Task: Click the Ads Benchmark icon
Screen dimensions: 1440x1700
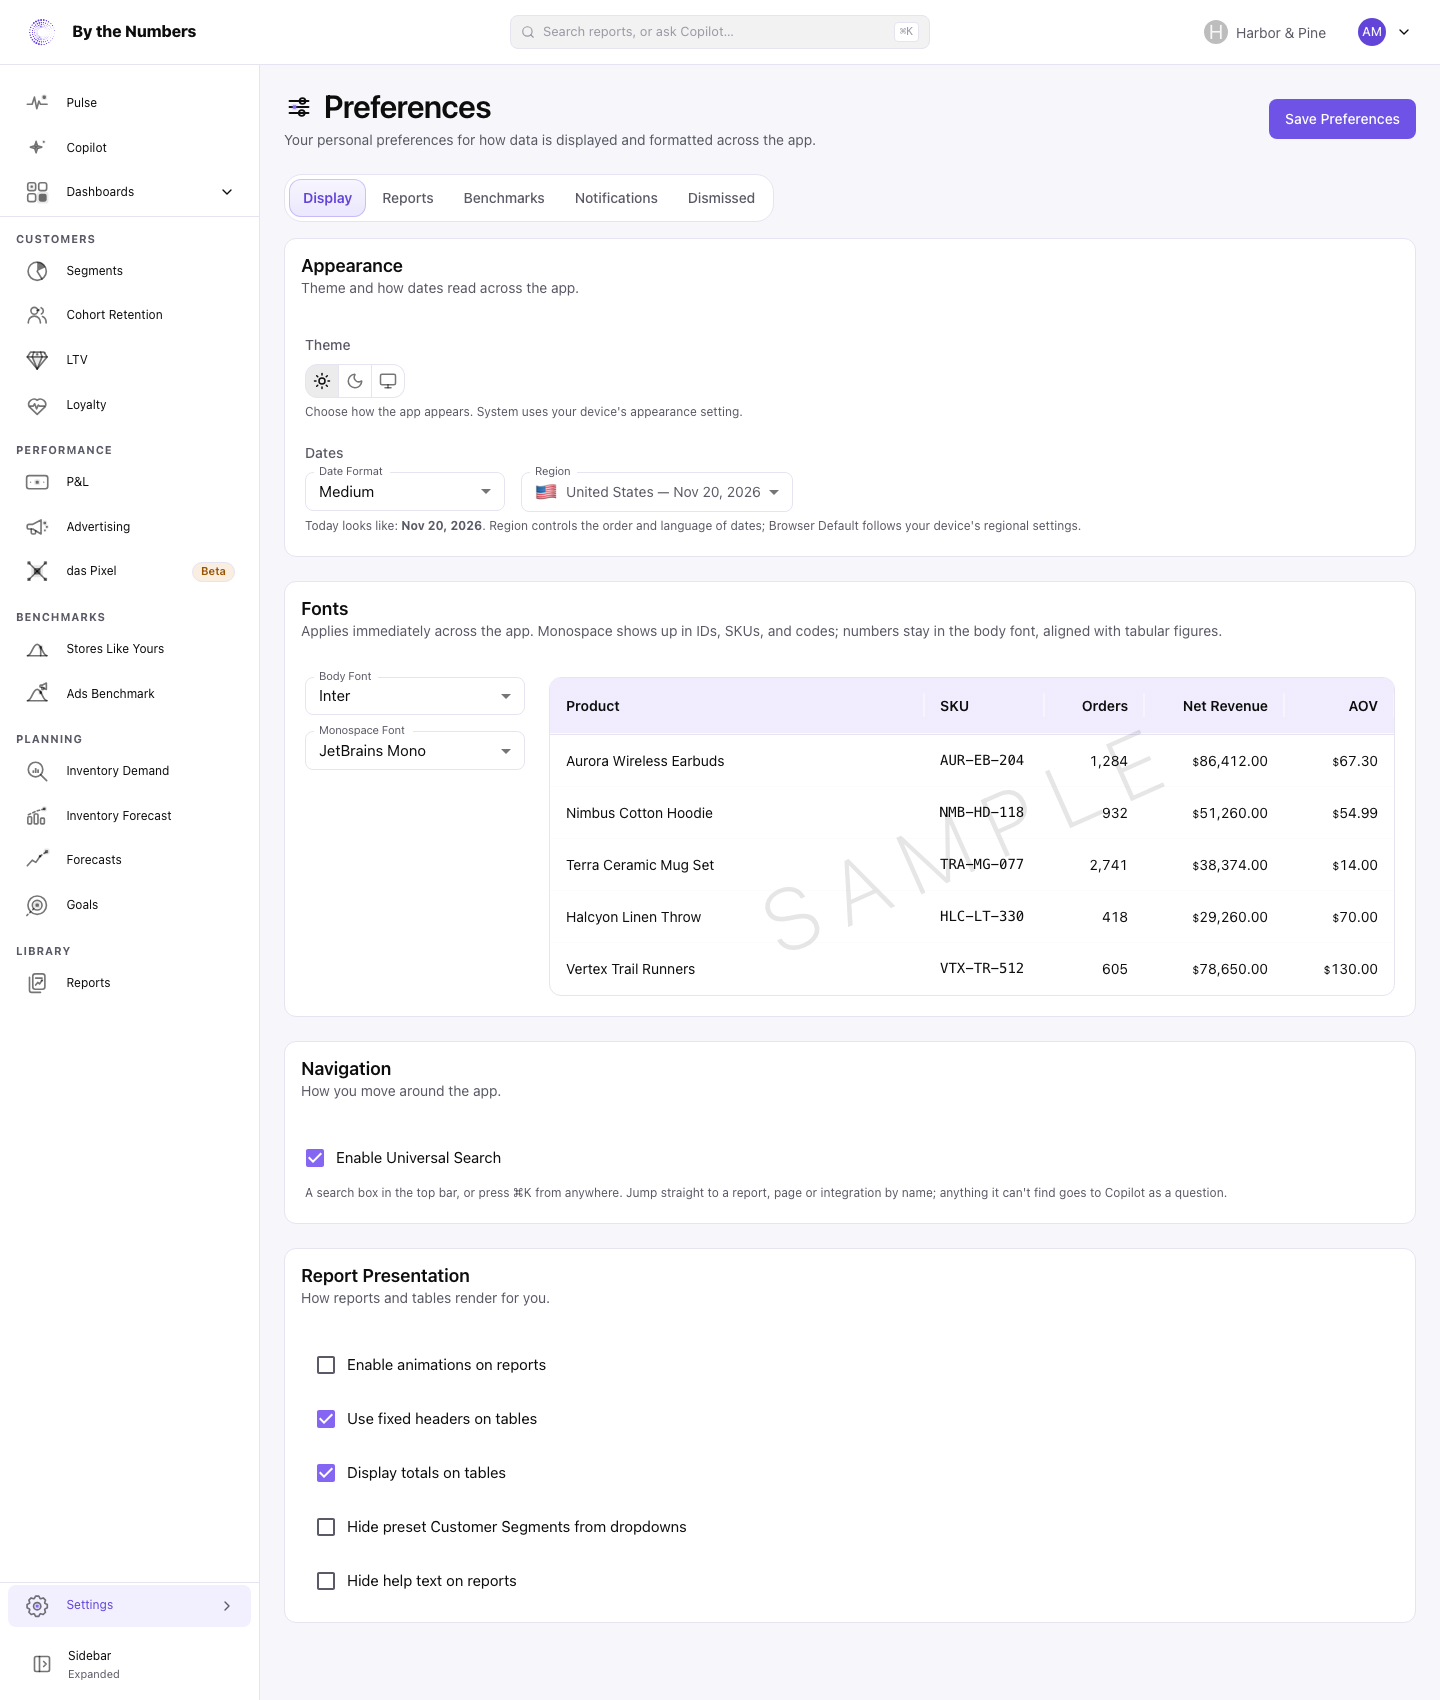Action: coord(37,694)
